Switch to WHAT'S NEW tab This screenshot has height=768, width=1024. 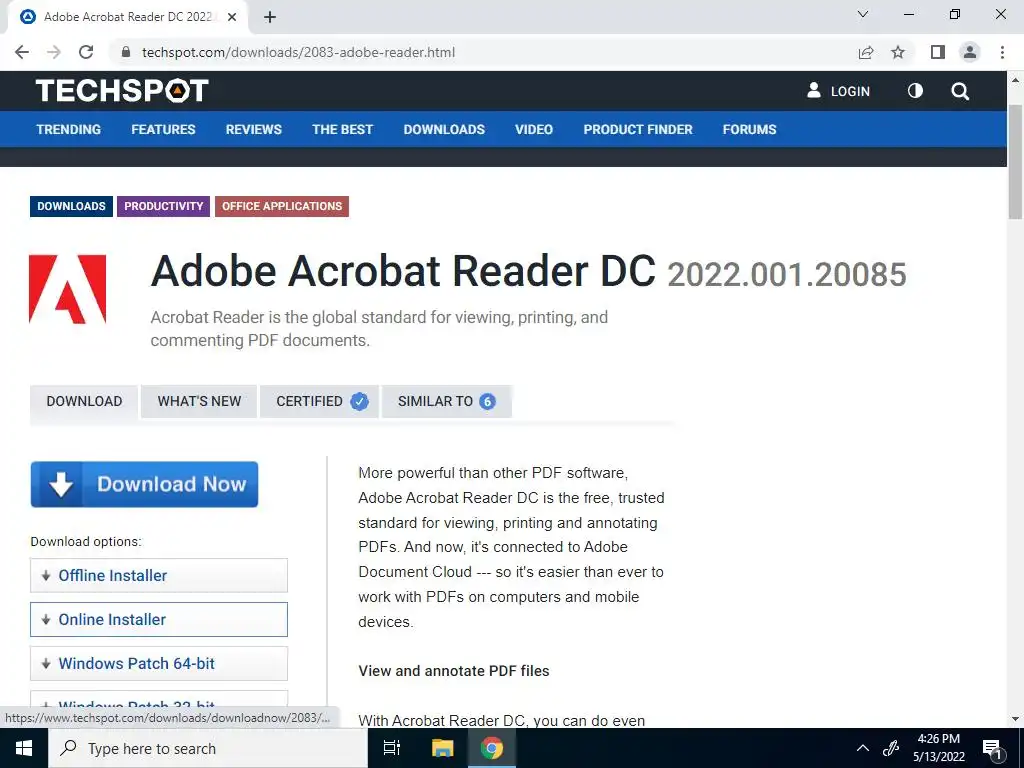click(x=199, y=401)
